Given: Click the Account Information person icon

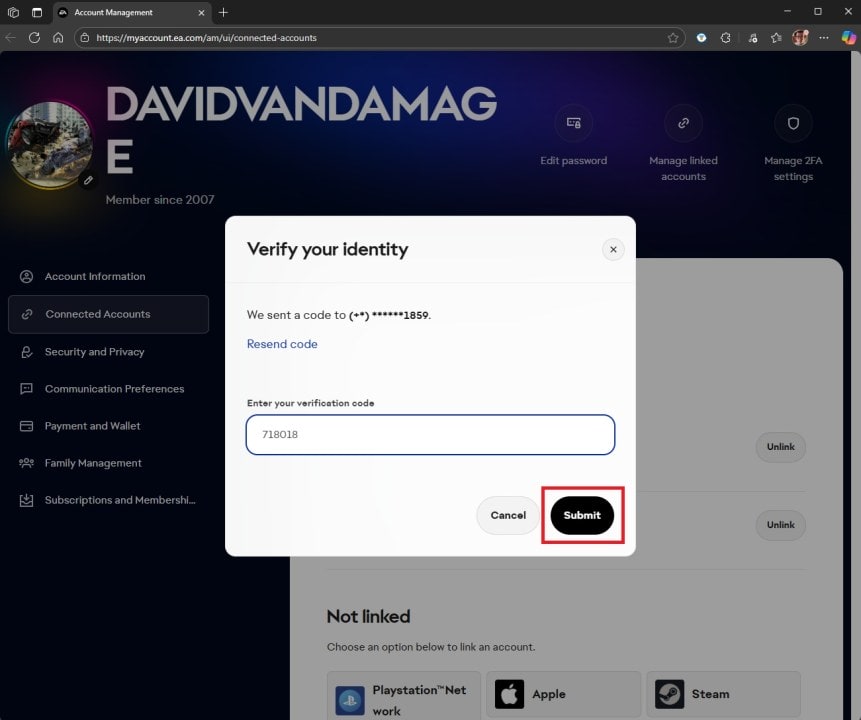Looking at the screenshot, I should coord(24,276).
